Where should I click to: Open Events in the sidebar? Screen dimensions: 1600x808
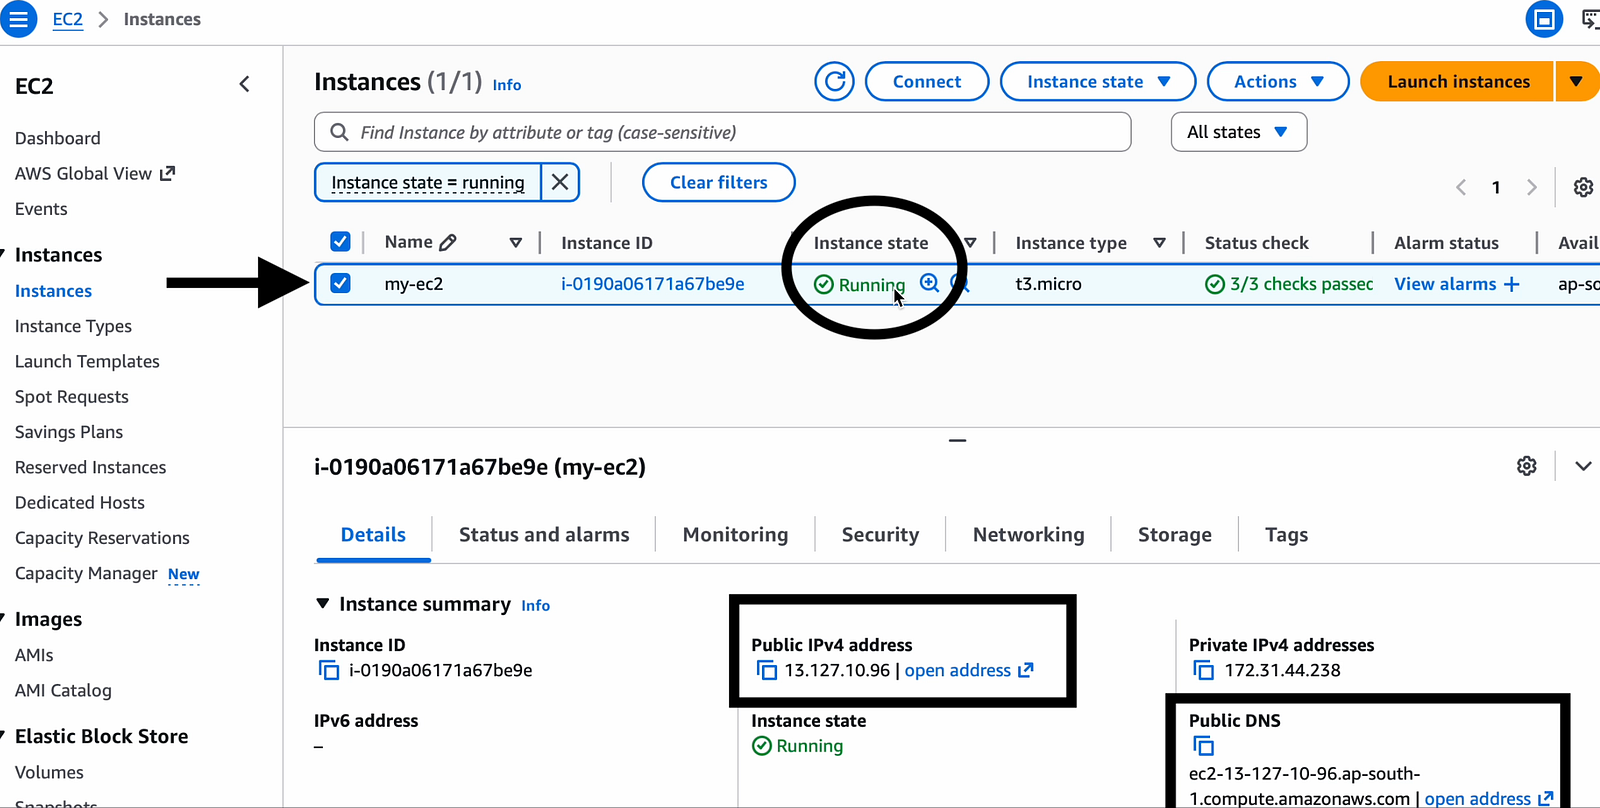click(41, 209)
